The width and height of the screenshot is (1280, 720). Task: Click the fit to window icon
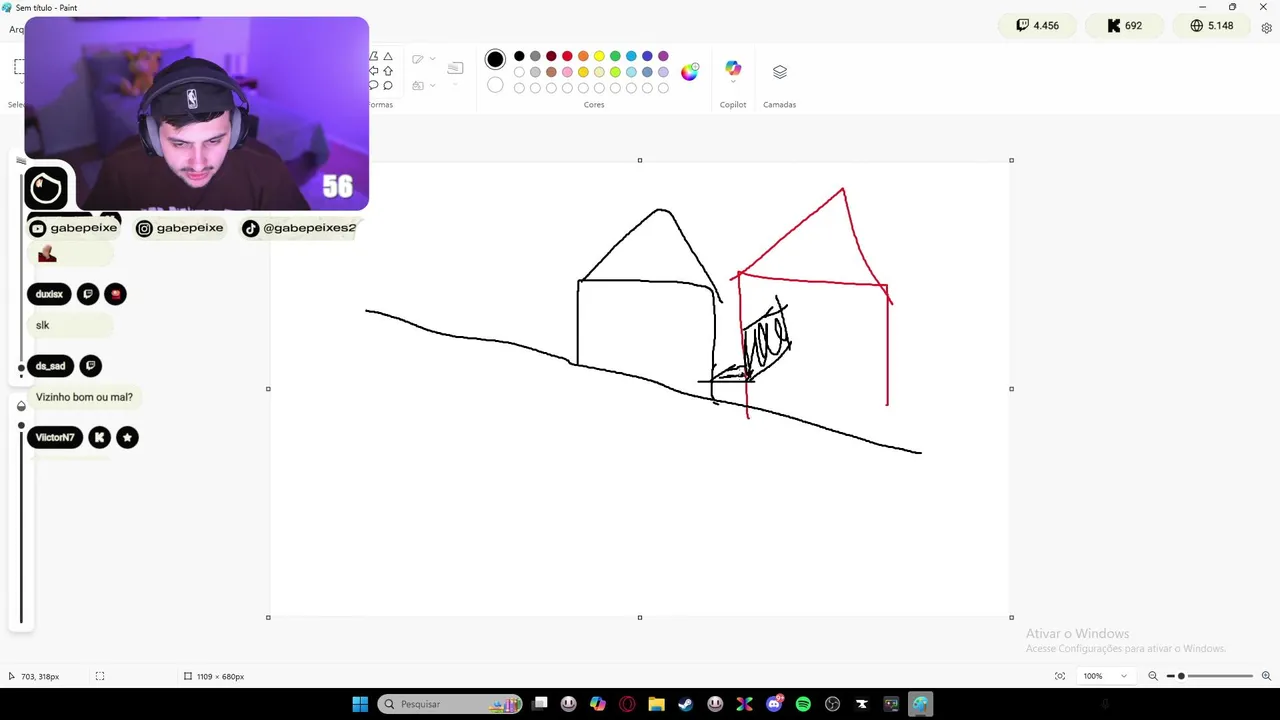(1060, 676)
